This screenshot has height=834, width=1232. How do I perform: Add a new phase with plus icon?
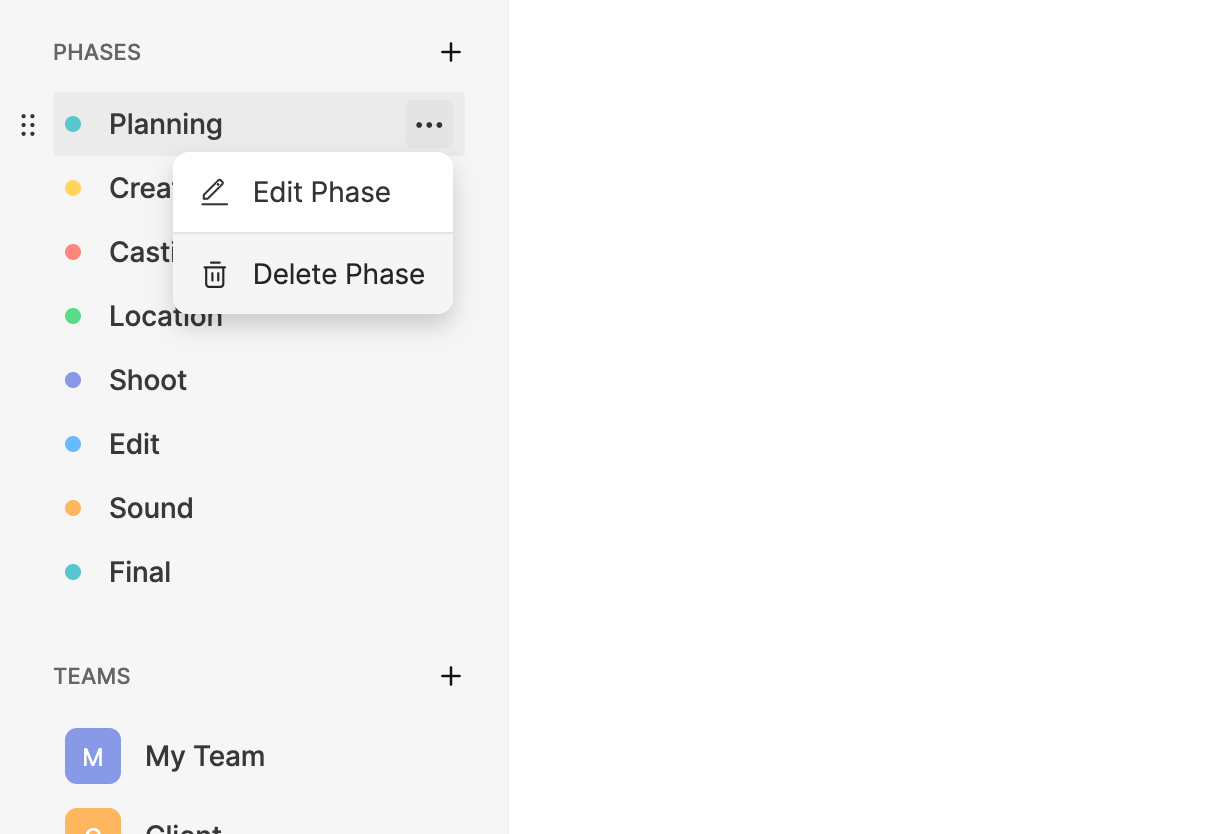(x=451, y=52)
